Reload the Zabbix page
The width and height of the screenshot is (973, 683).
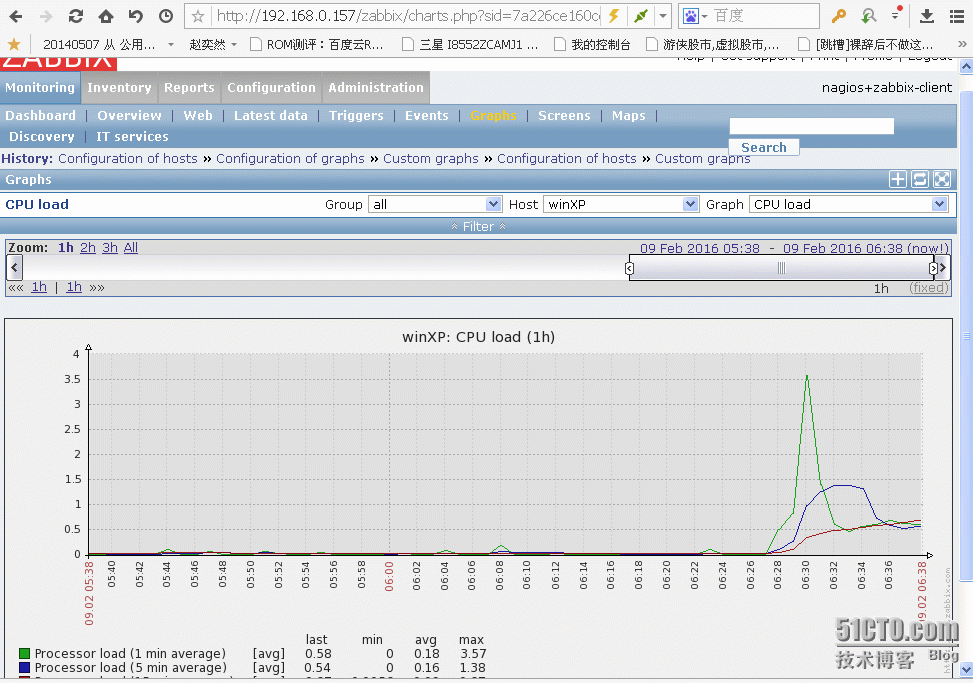76,16
